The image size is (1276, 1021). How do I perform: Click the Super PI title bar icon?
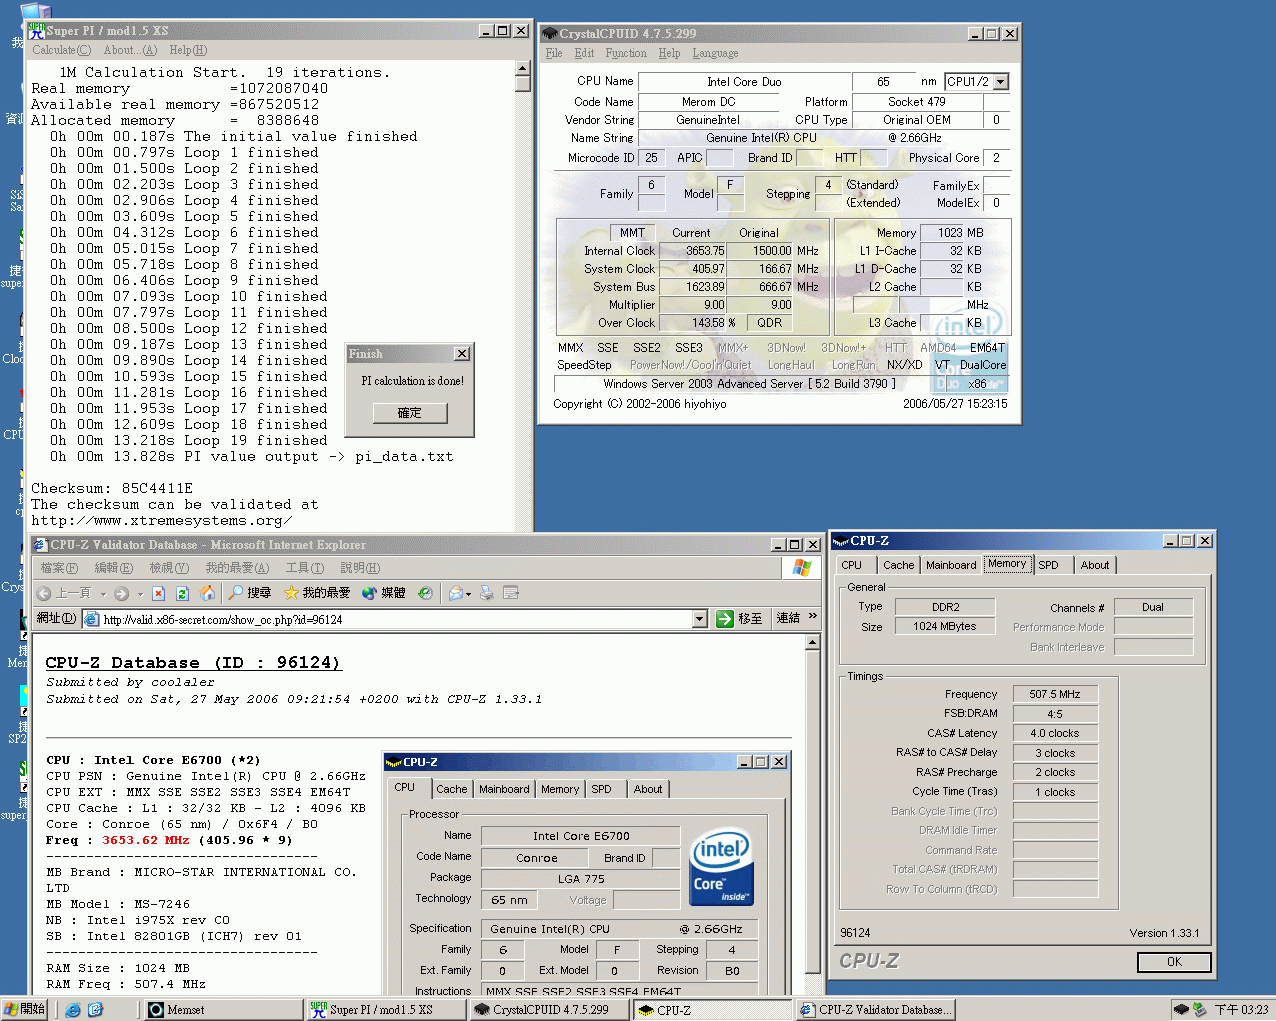37,31
